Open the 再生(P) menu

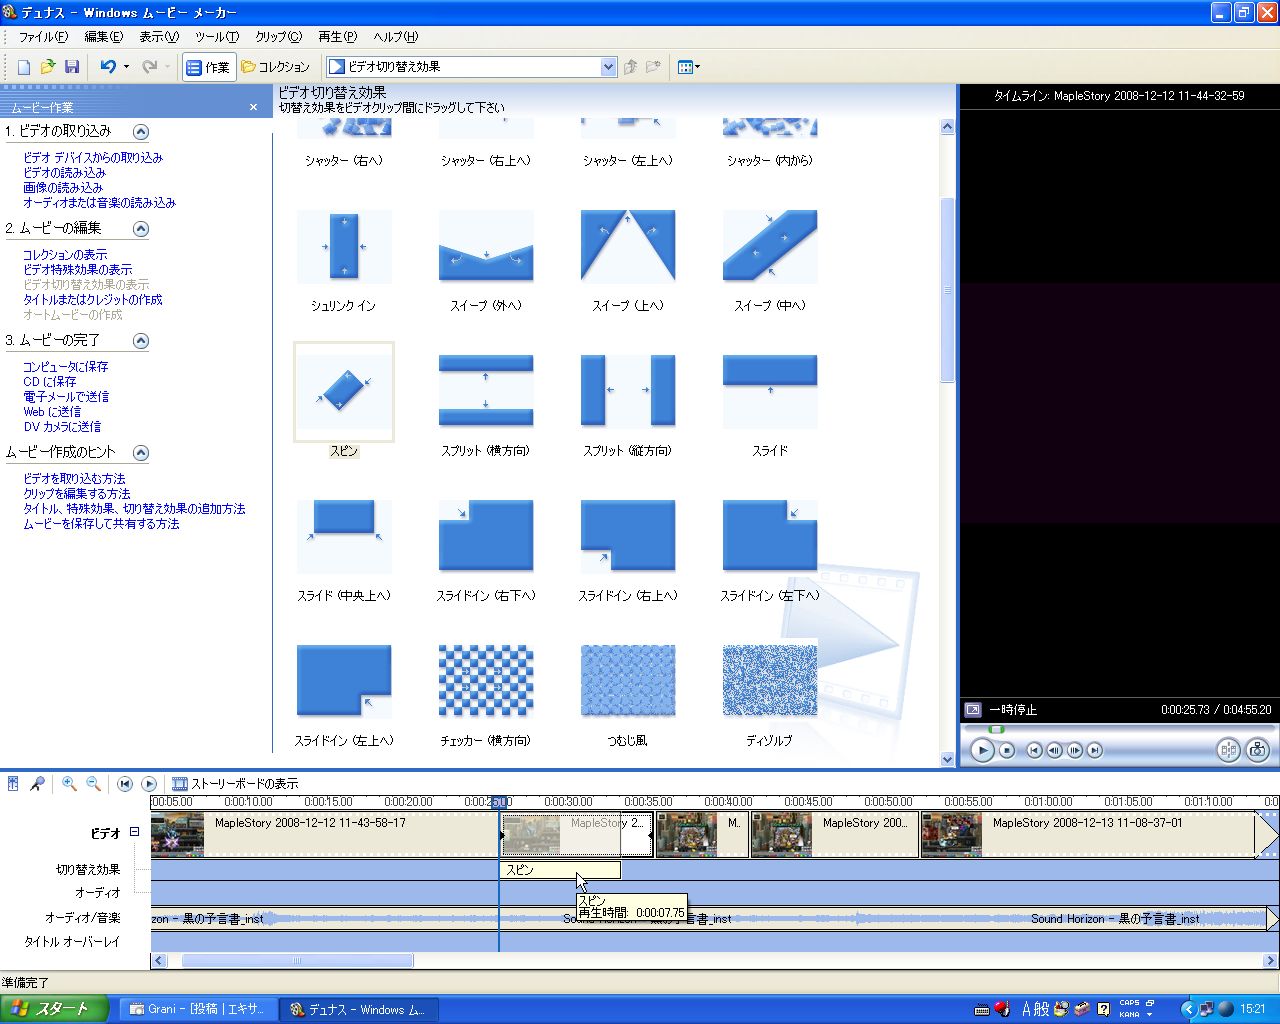(338, 37)
